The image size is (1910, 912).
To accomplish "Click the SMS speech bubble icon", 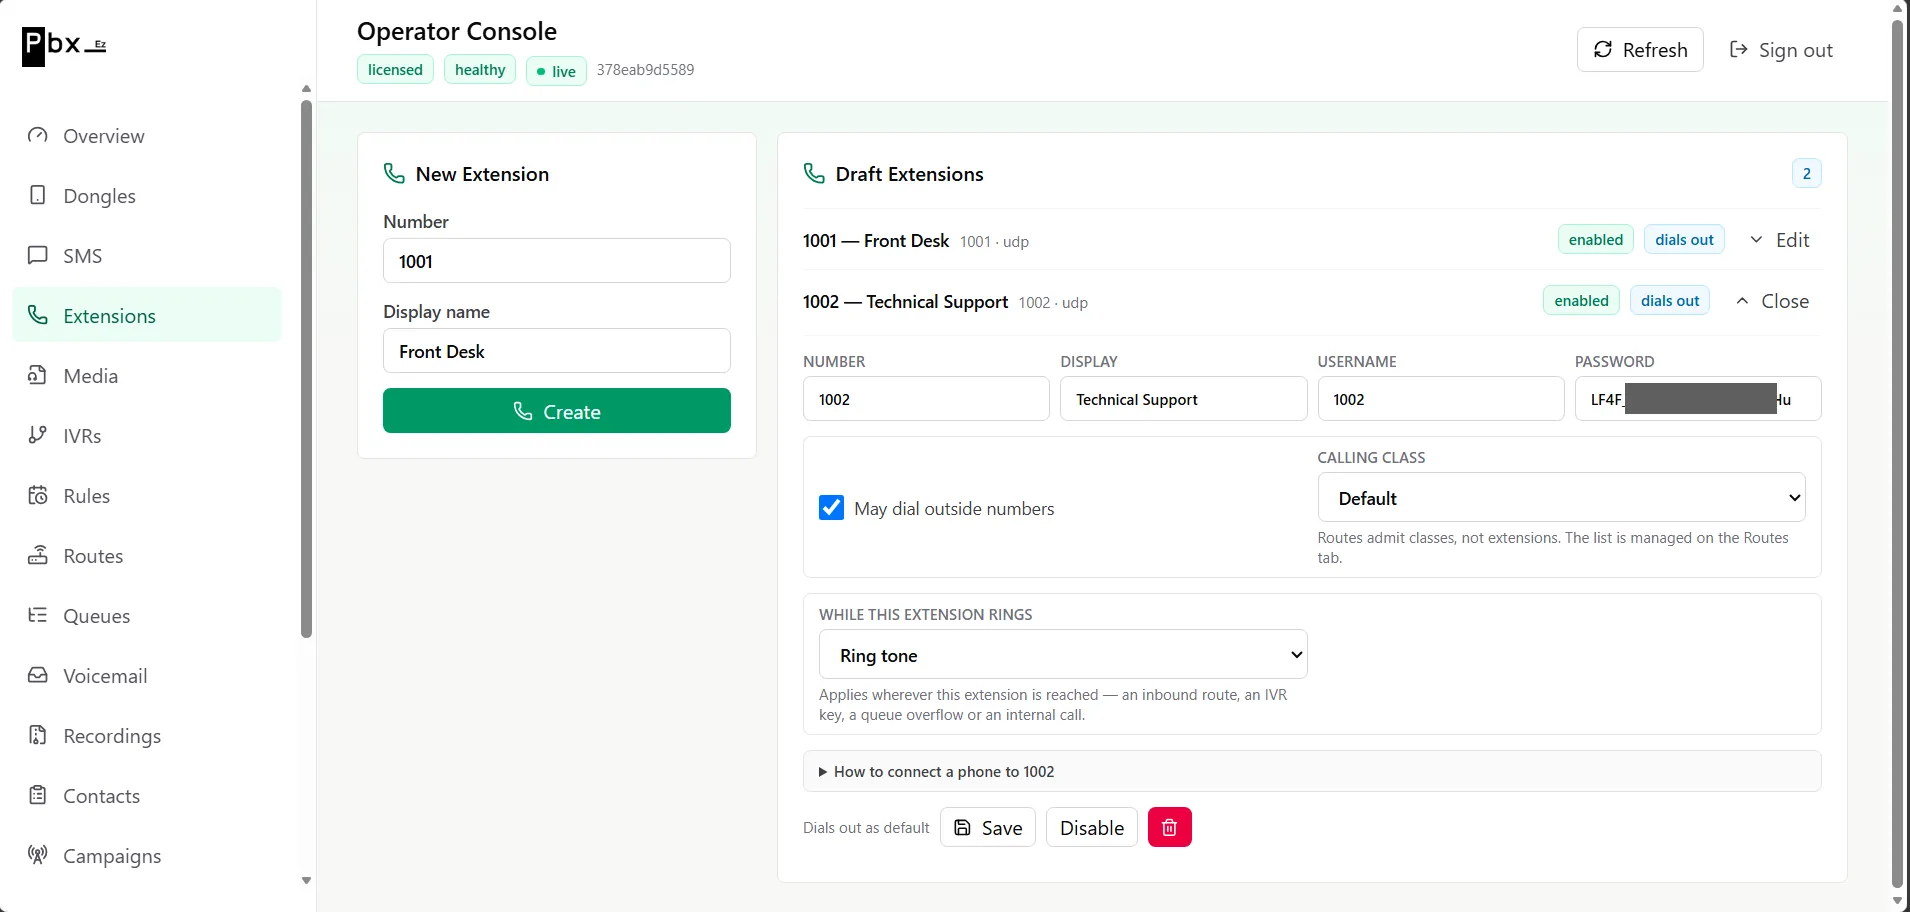I will click(38, 255).
